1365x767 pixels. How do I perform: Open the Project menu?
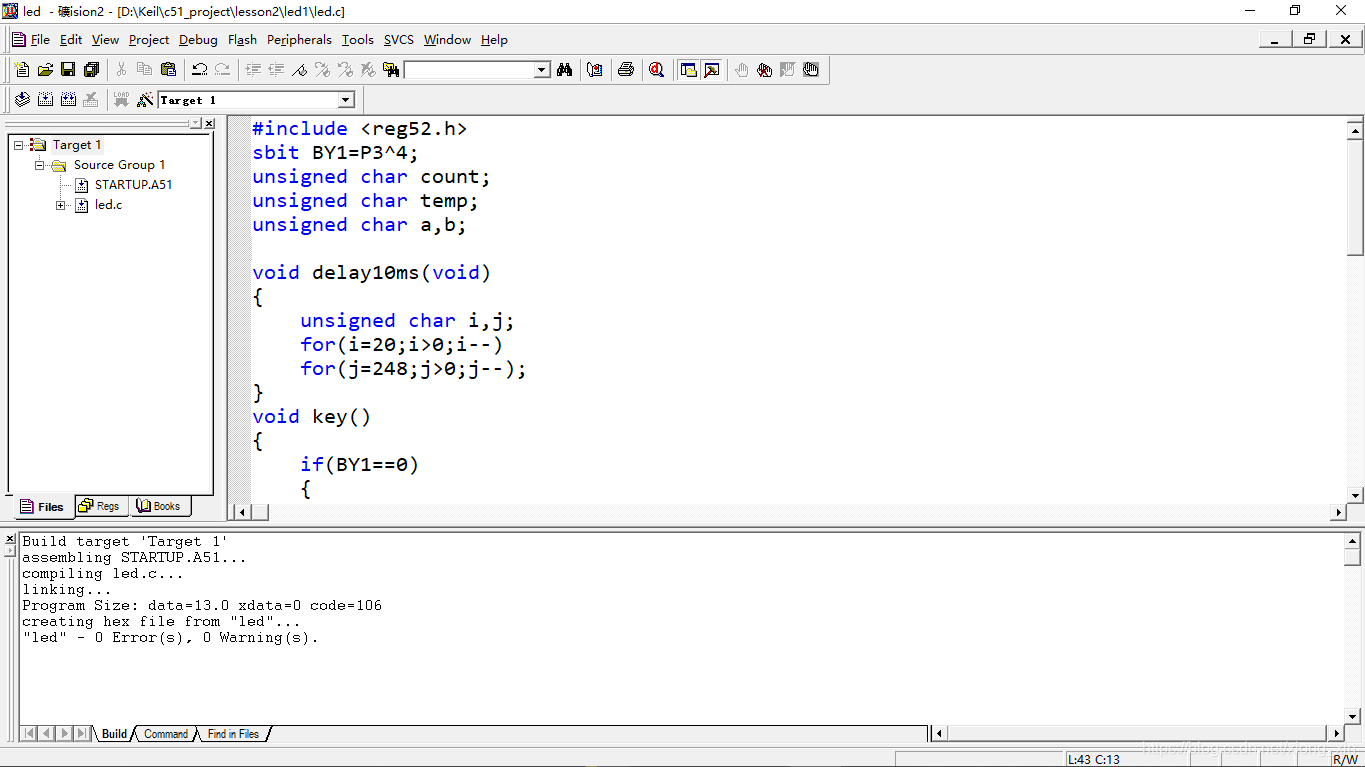point(149,40)
